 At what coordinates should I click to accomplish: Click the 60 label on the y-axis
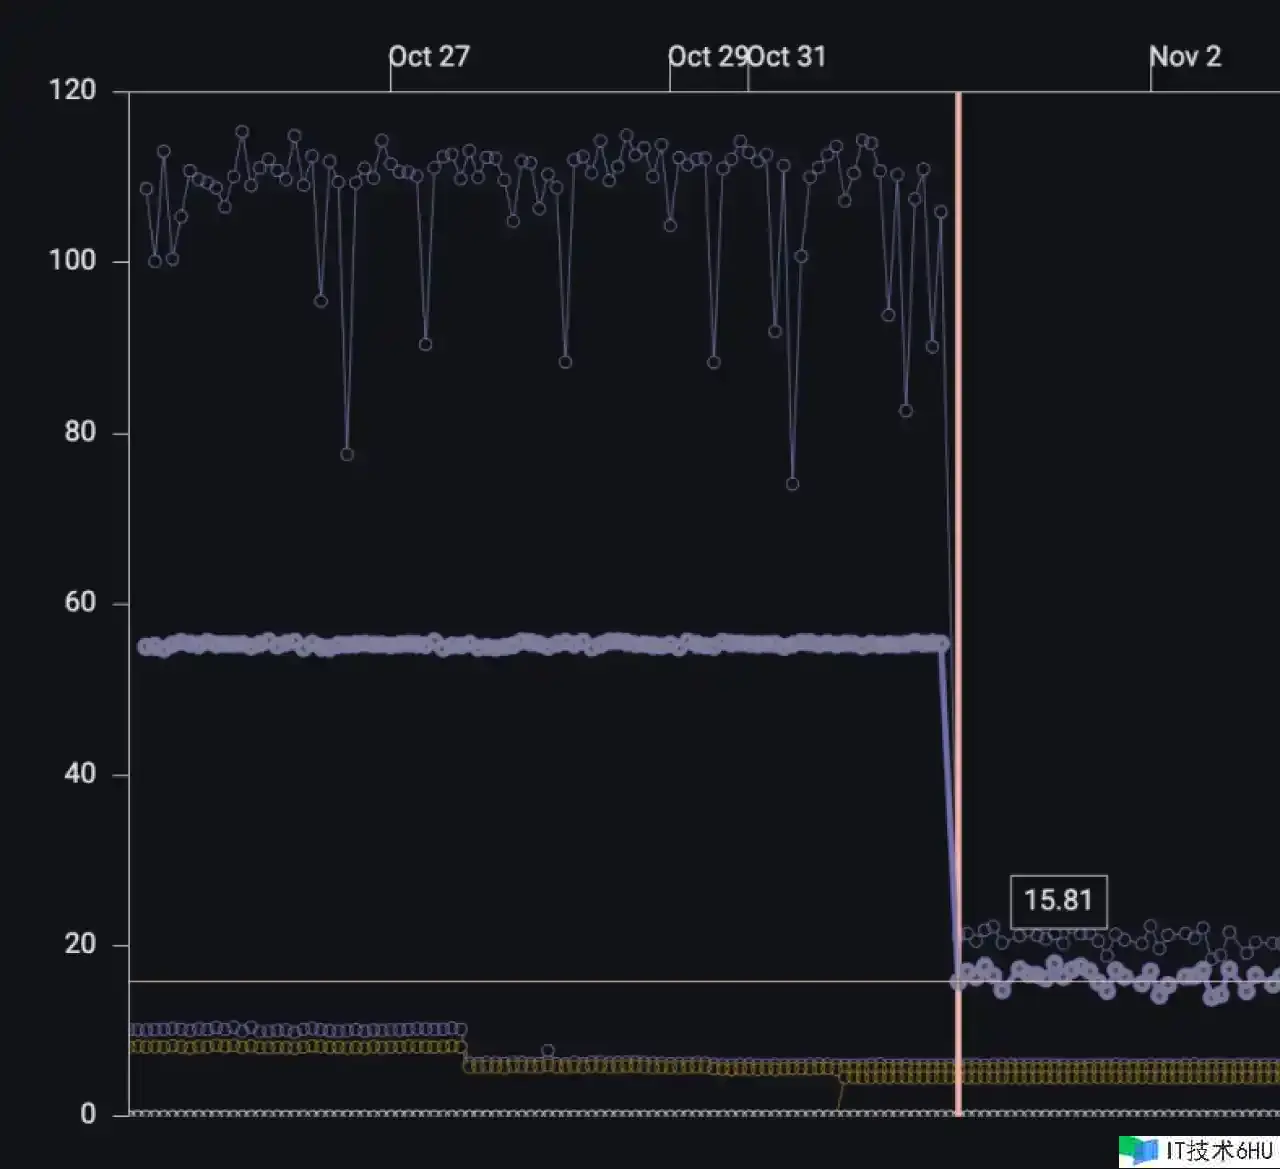[78, 602]
